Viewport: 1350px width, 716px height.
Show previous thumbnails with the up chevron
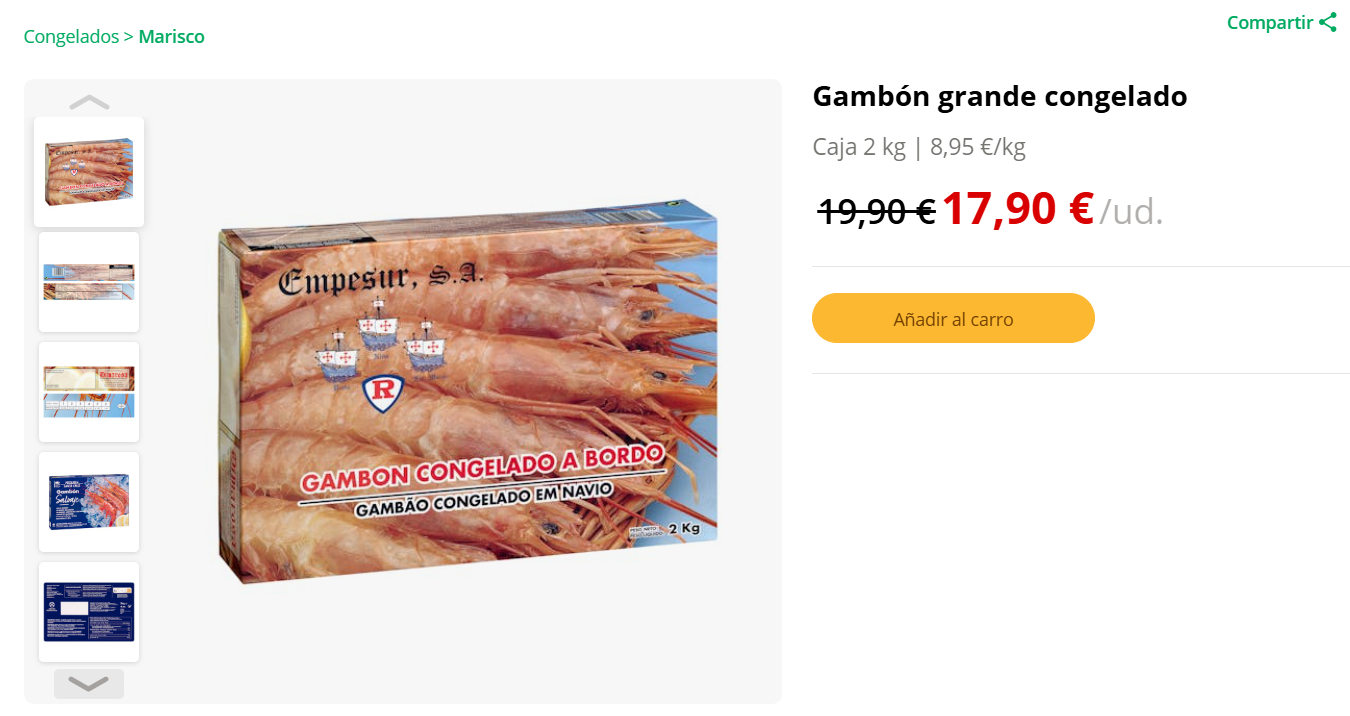89,102
